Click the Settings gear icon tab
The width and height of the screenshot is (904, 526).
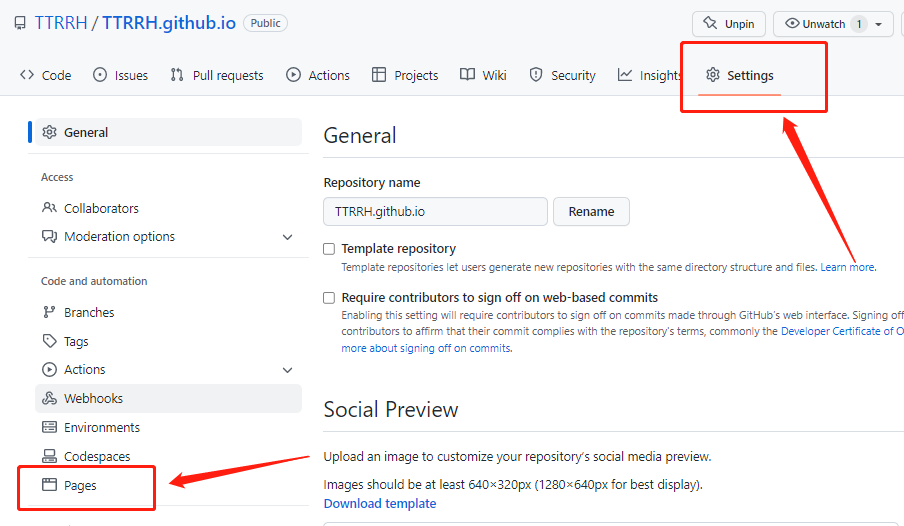click(x=713, y=75)
